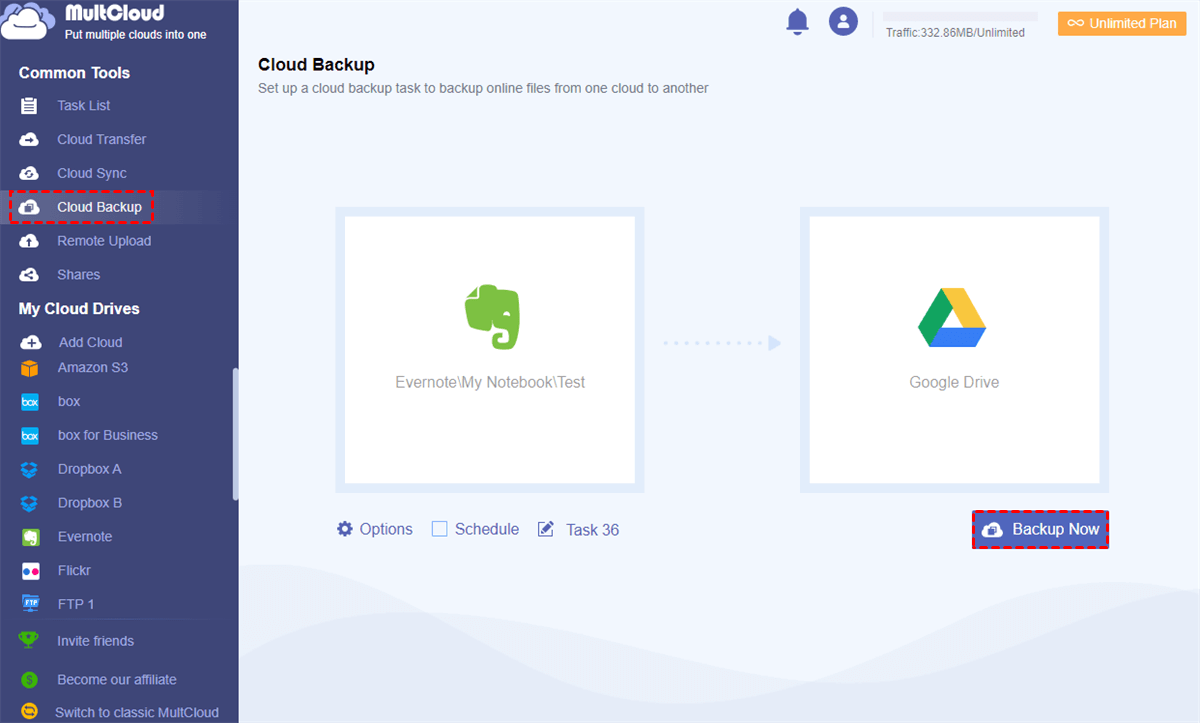Click the Invite friends trophy icon
The width and height of the screenshot is (1200, 723).
(29, 640)
